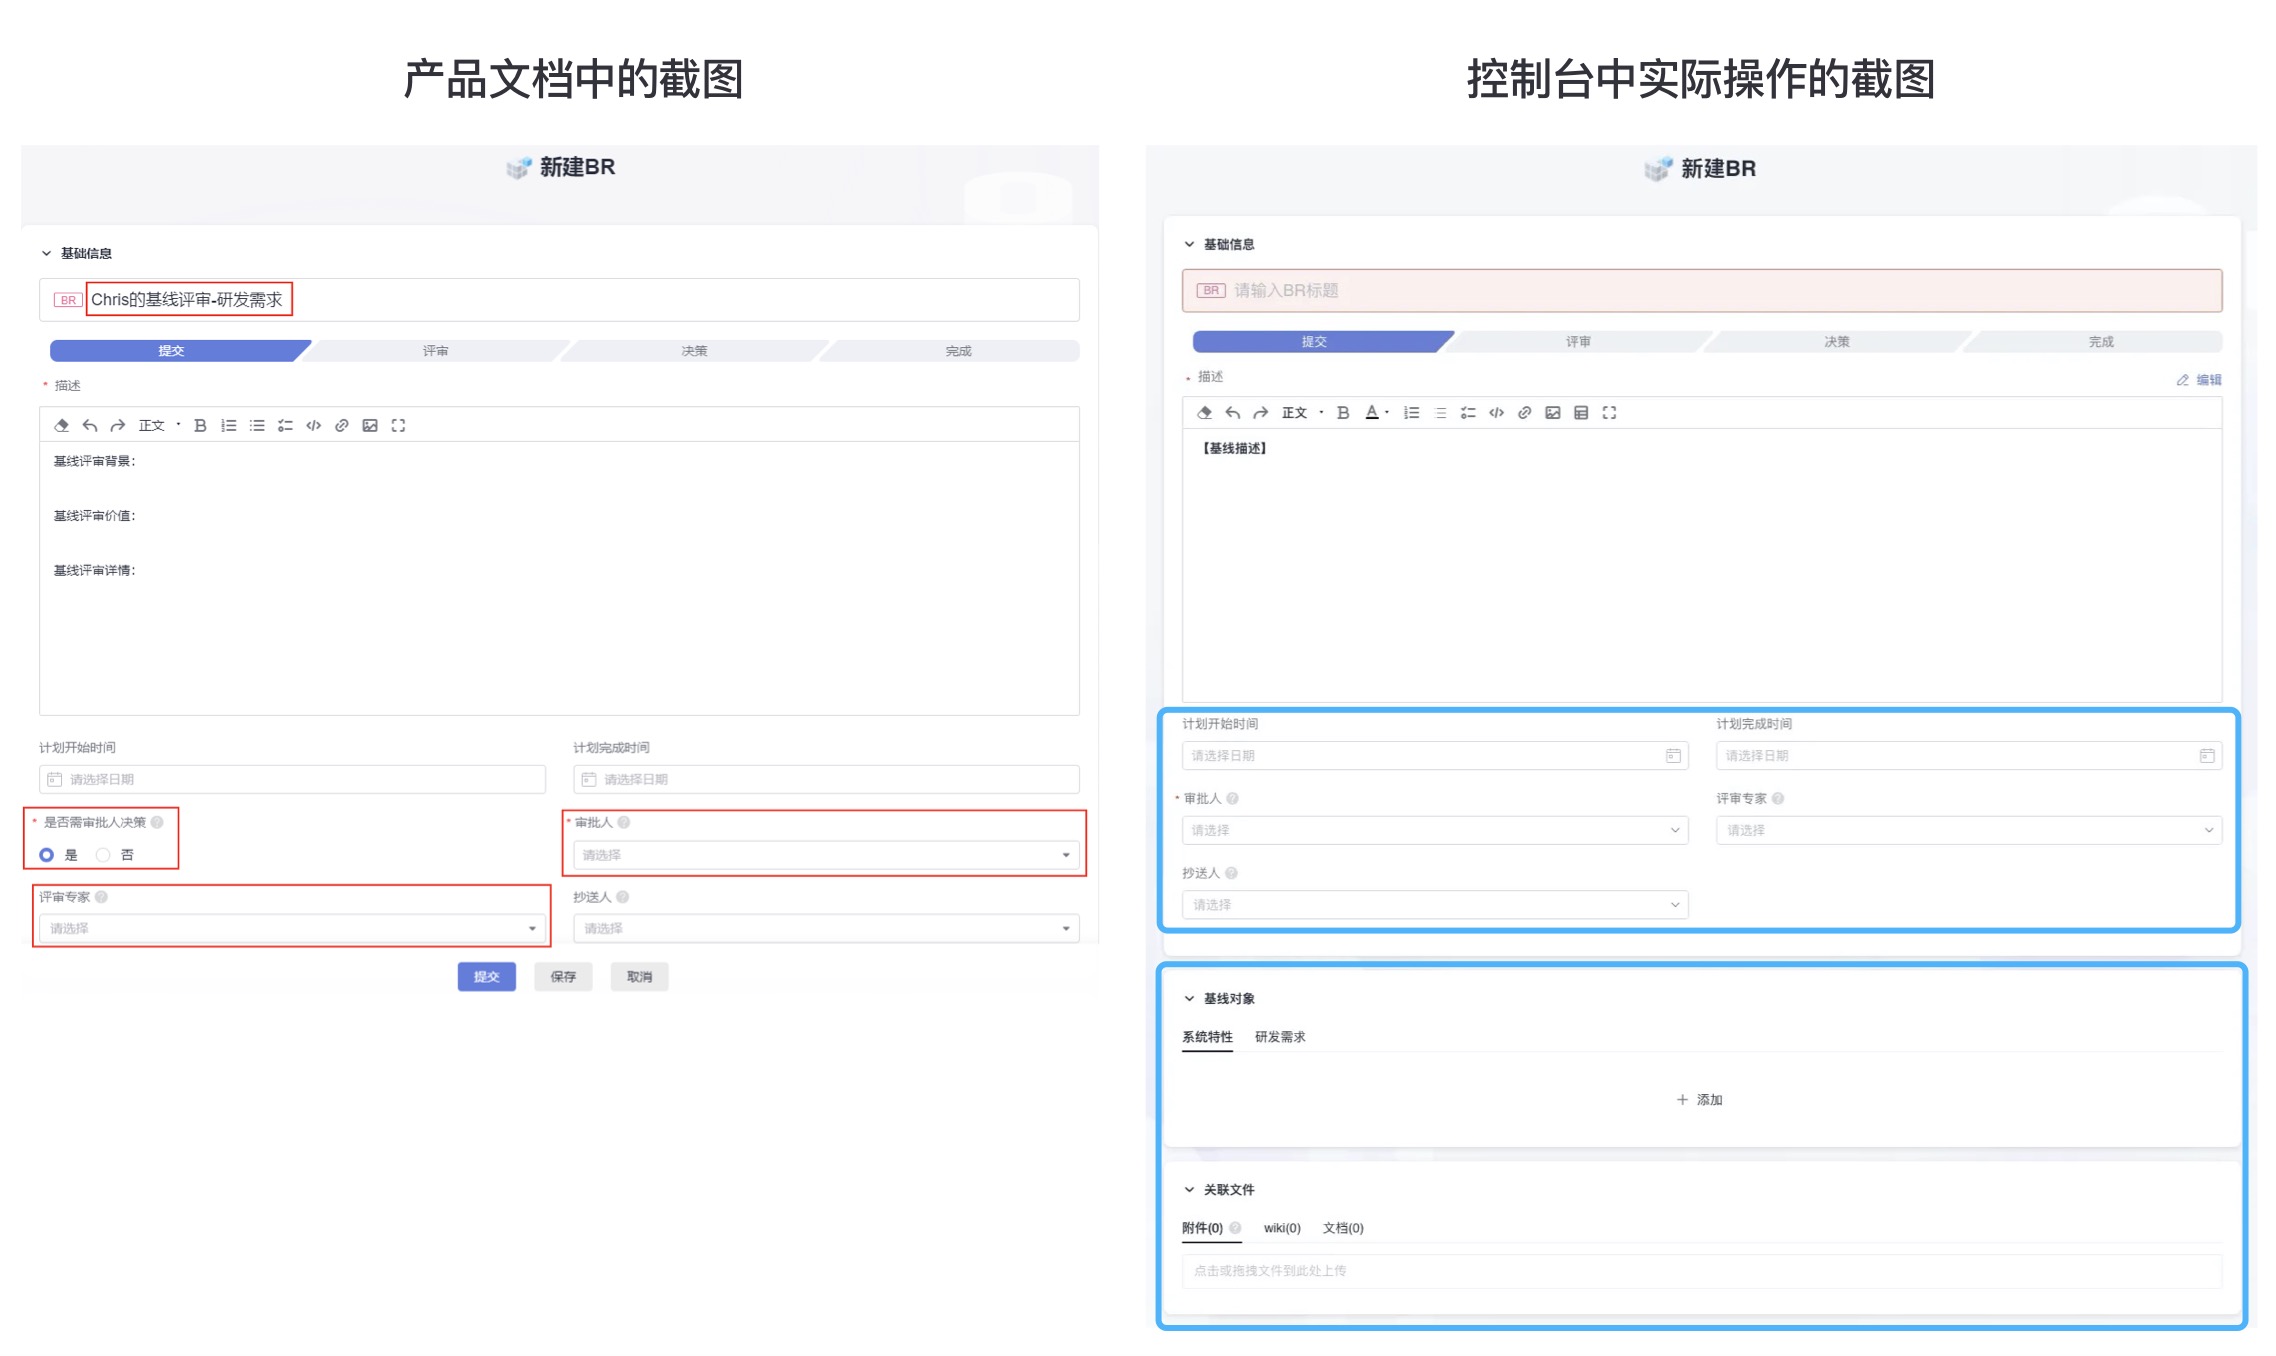Click the code block icon in the product-doc screenshot toolbar
Viewport: 2276px width, 1356px height.
[314, 425]
